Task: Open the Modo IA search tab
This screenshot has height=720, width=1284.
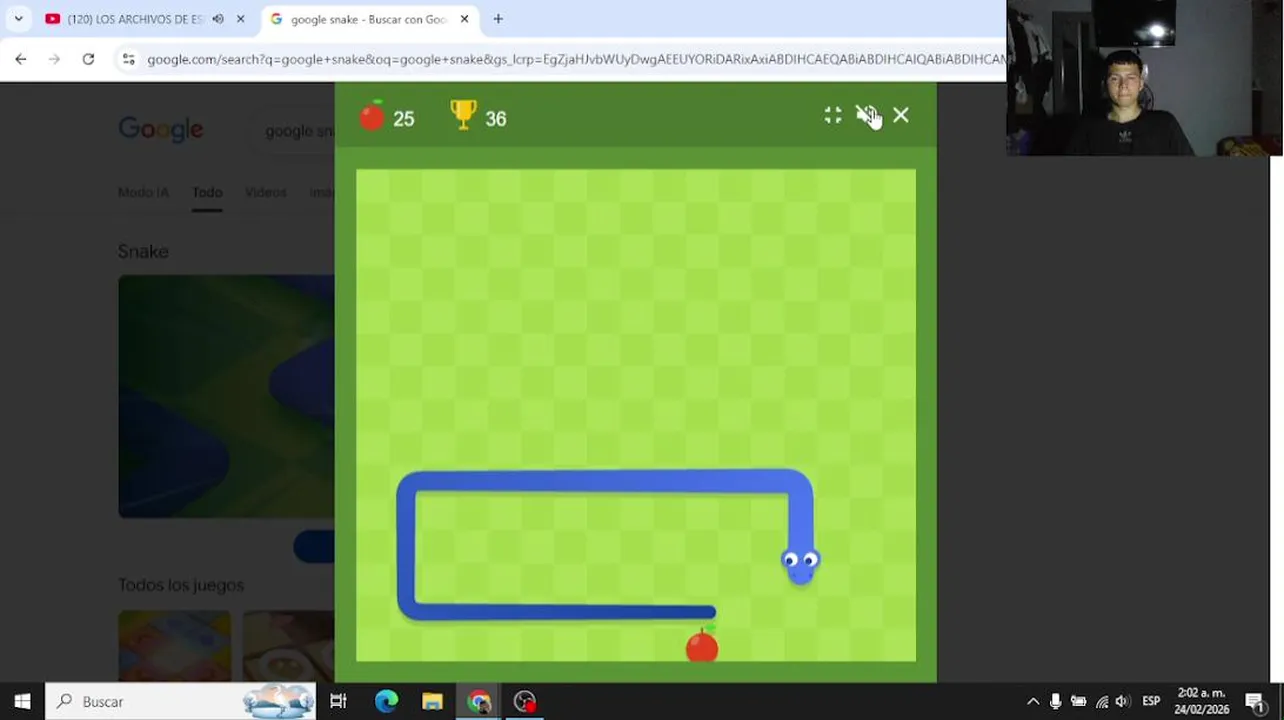Action: pos(143,192)
